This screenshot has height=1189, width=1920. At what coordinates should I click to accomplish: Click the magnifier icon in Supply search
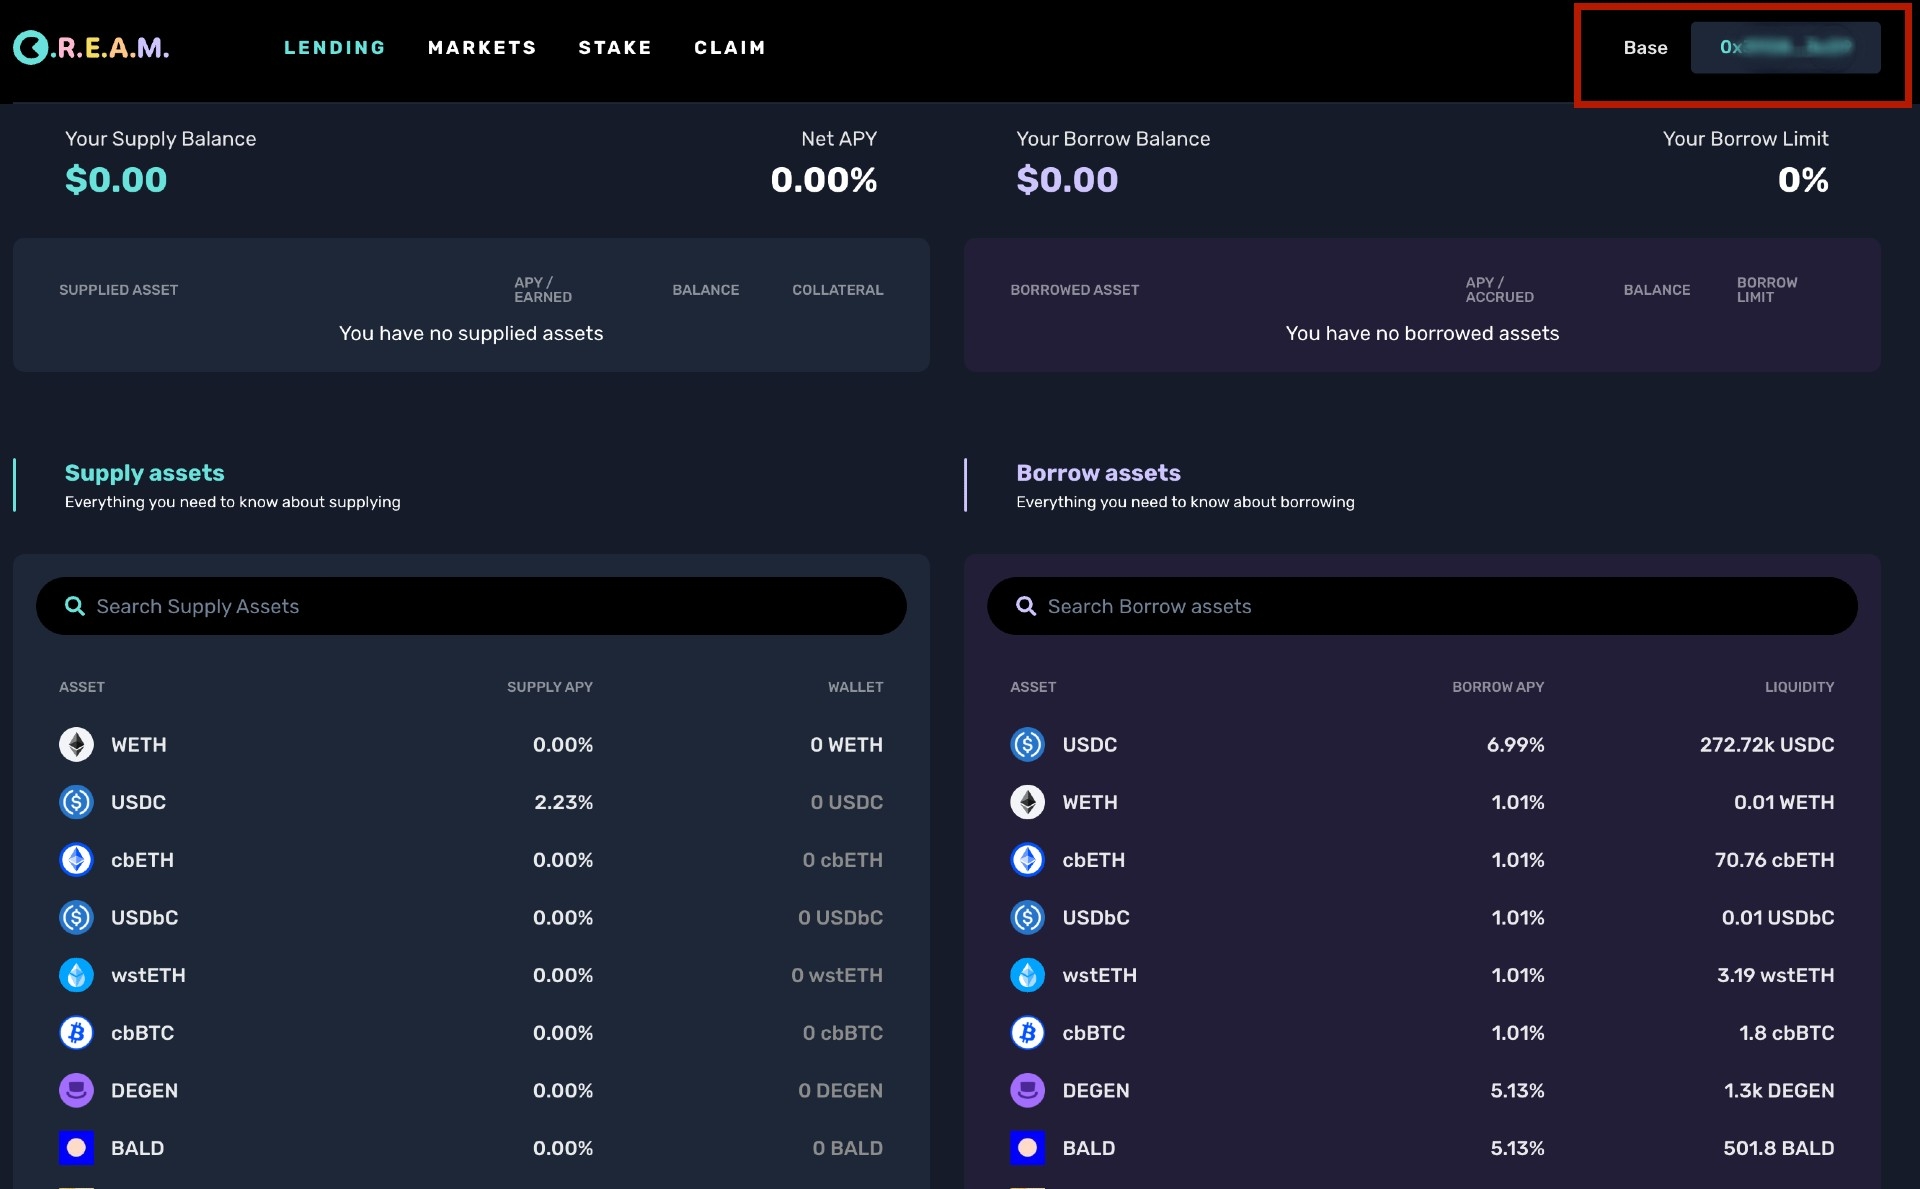click(x=74, y=606)
